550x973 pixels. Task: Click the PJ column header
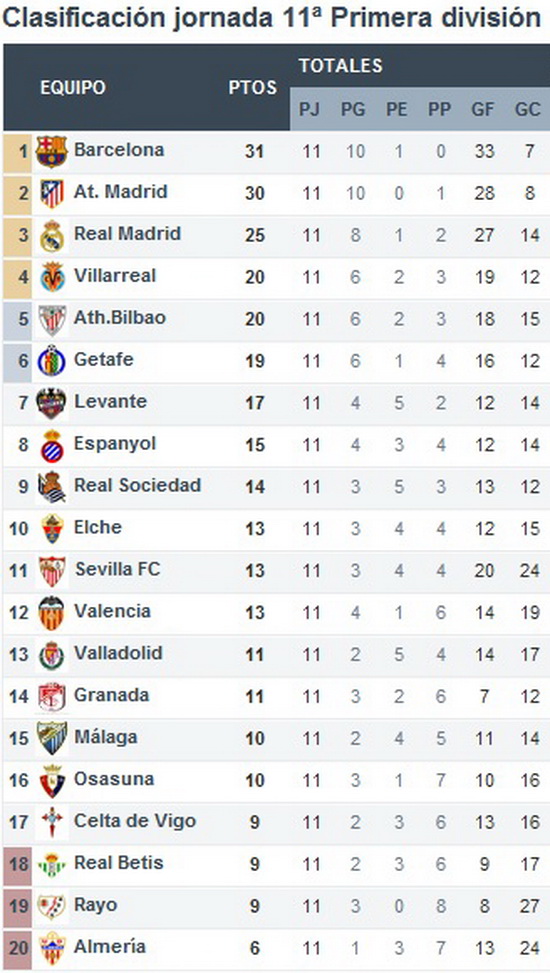tap(310, 110)
